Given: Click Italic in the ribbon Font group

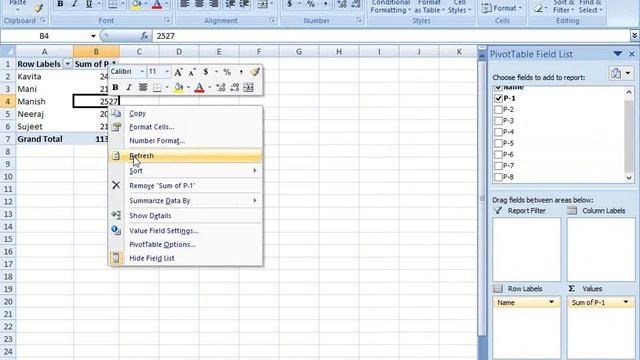Looking at the screenshot, I should [74, 4].
